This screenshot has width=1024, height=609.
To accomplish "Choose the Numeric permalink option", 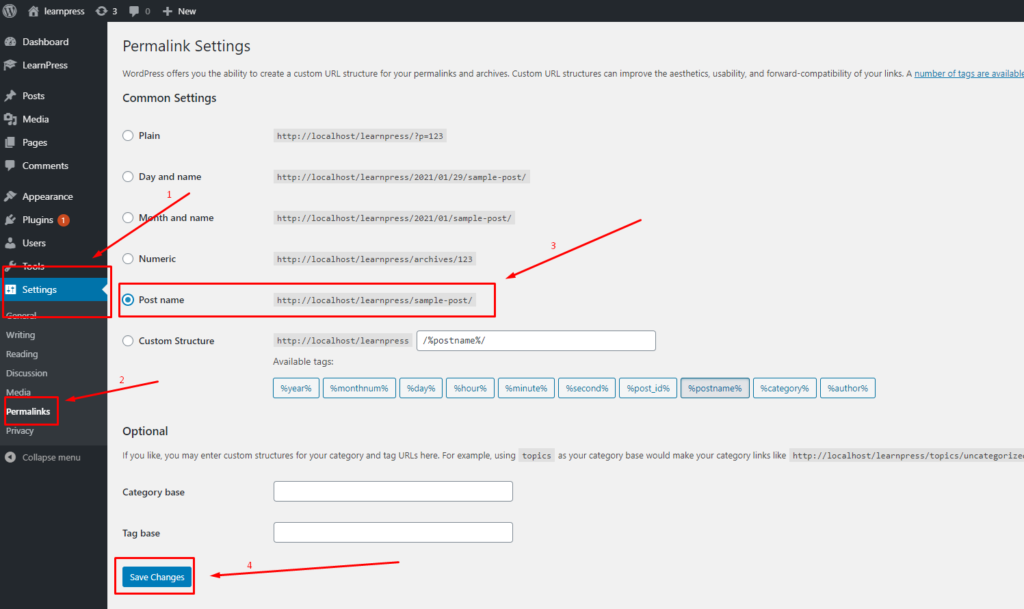I will tap(128, 259).
